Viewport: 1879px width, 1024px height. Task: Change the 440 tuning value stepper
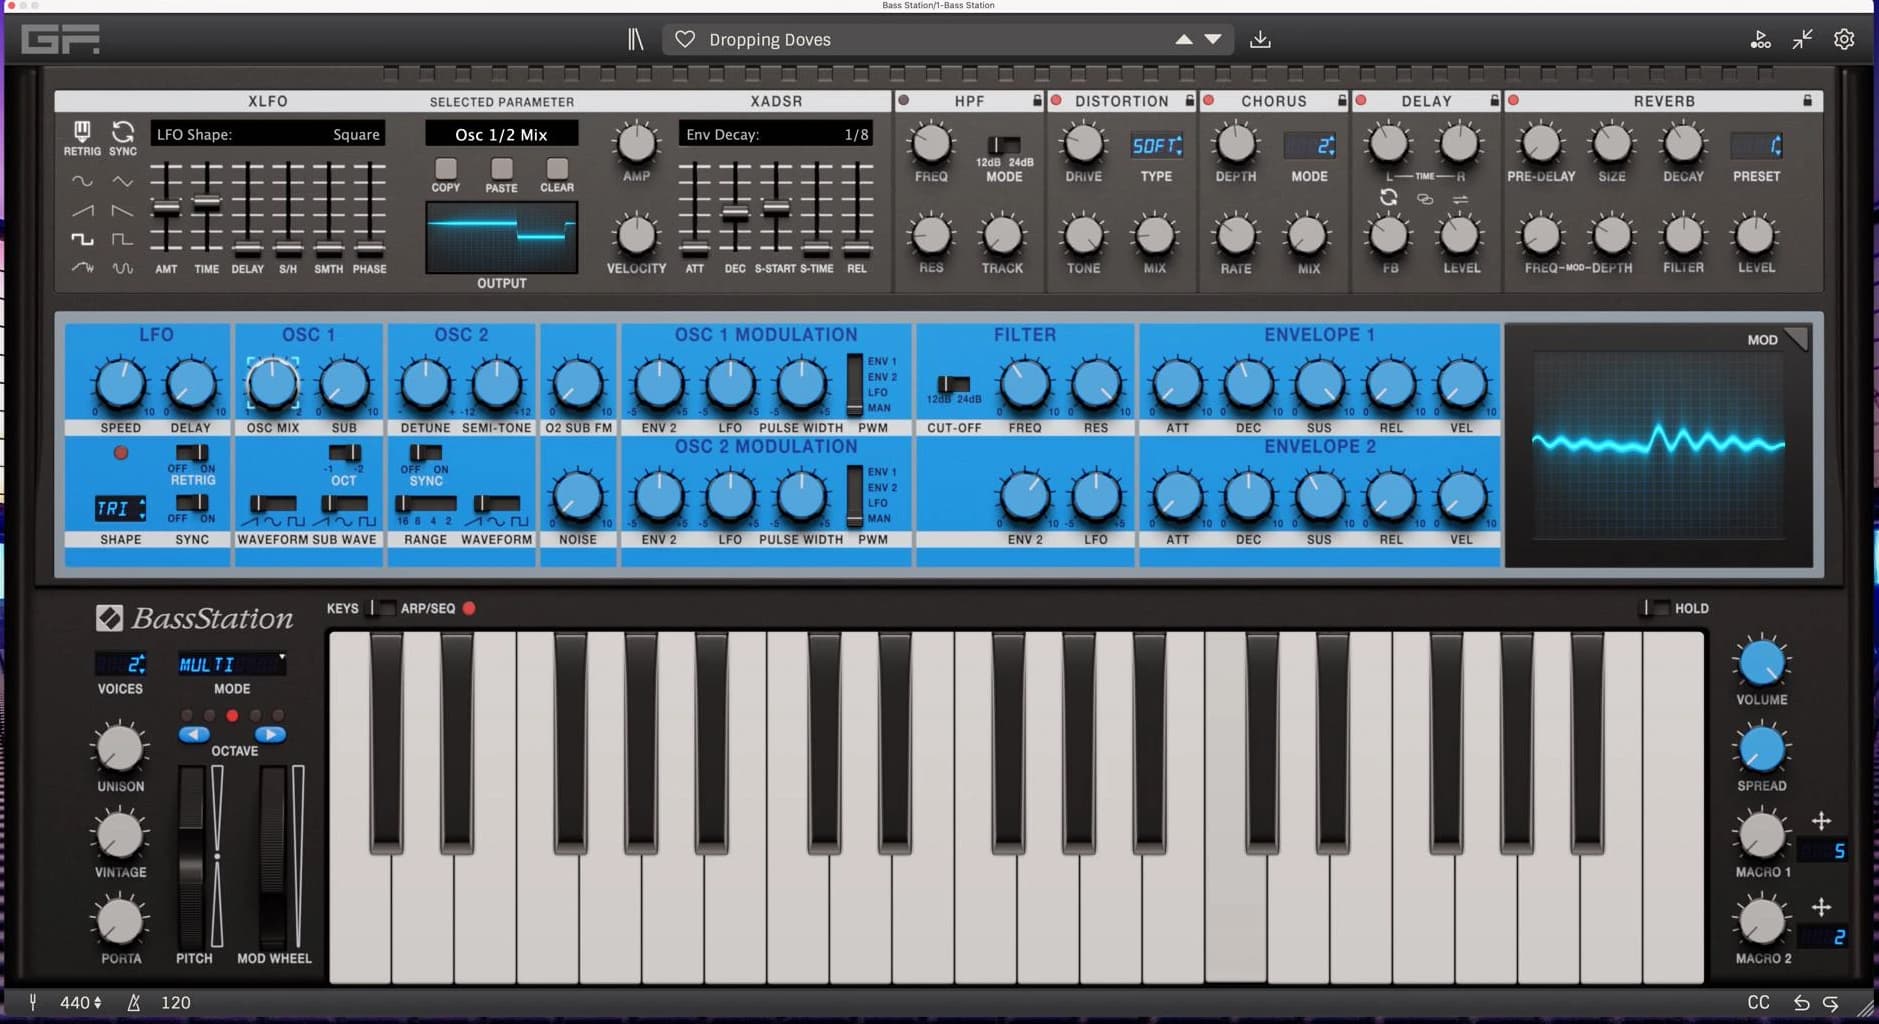97,1002
